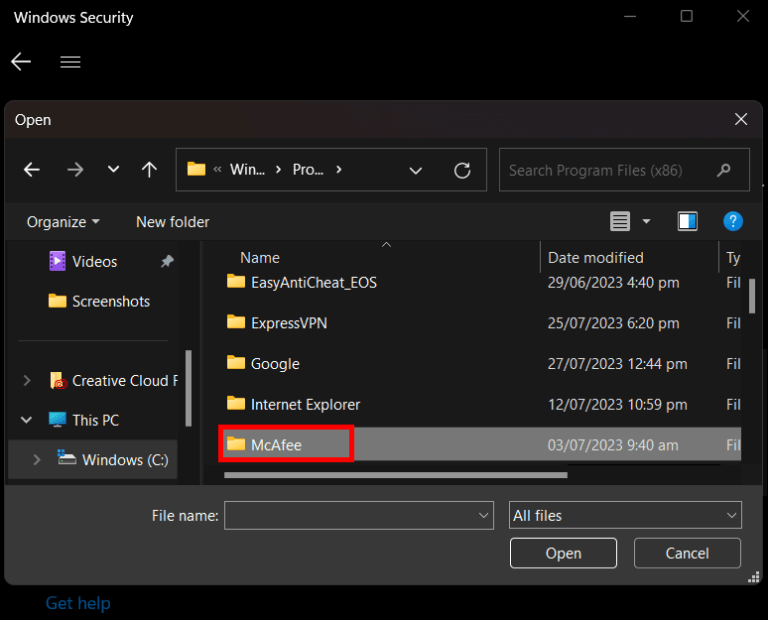Maximize the Windows Security window
768x620 pixels.
(x=687, y=16)
